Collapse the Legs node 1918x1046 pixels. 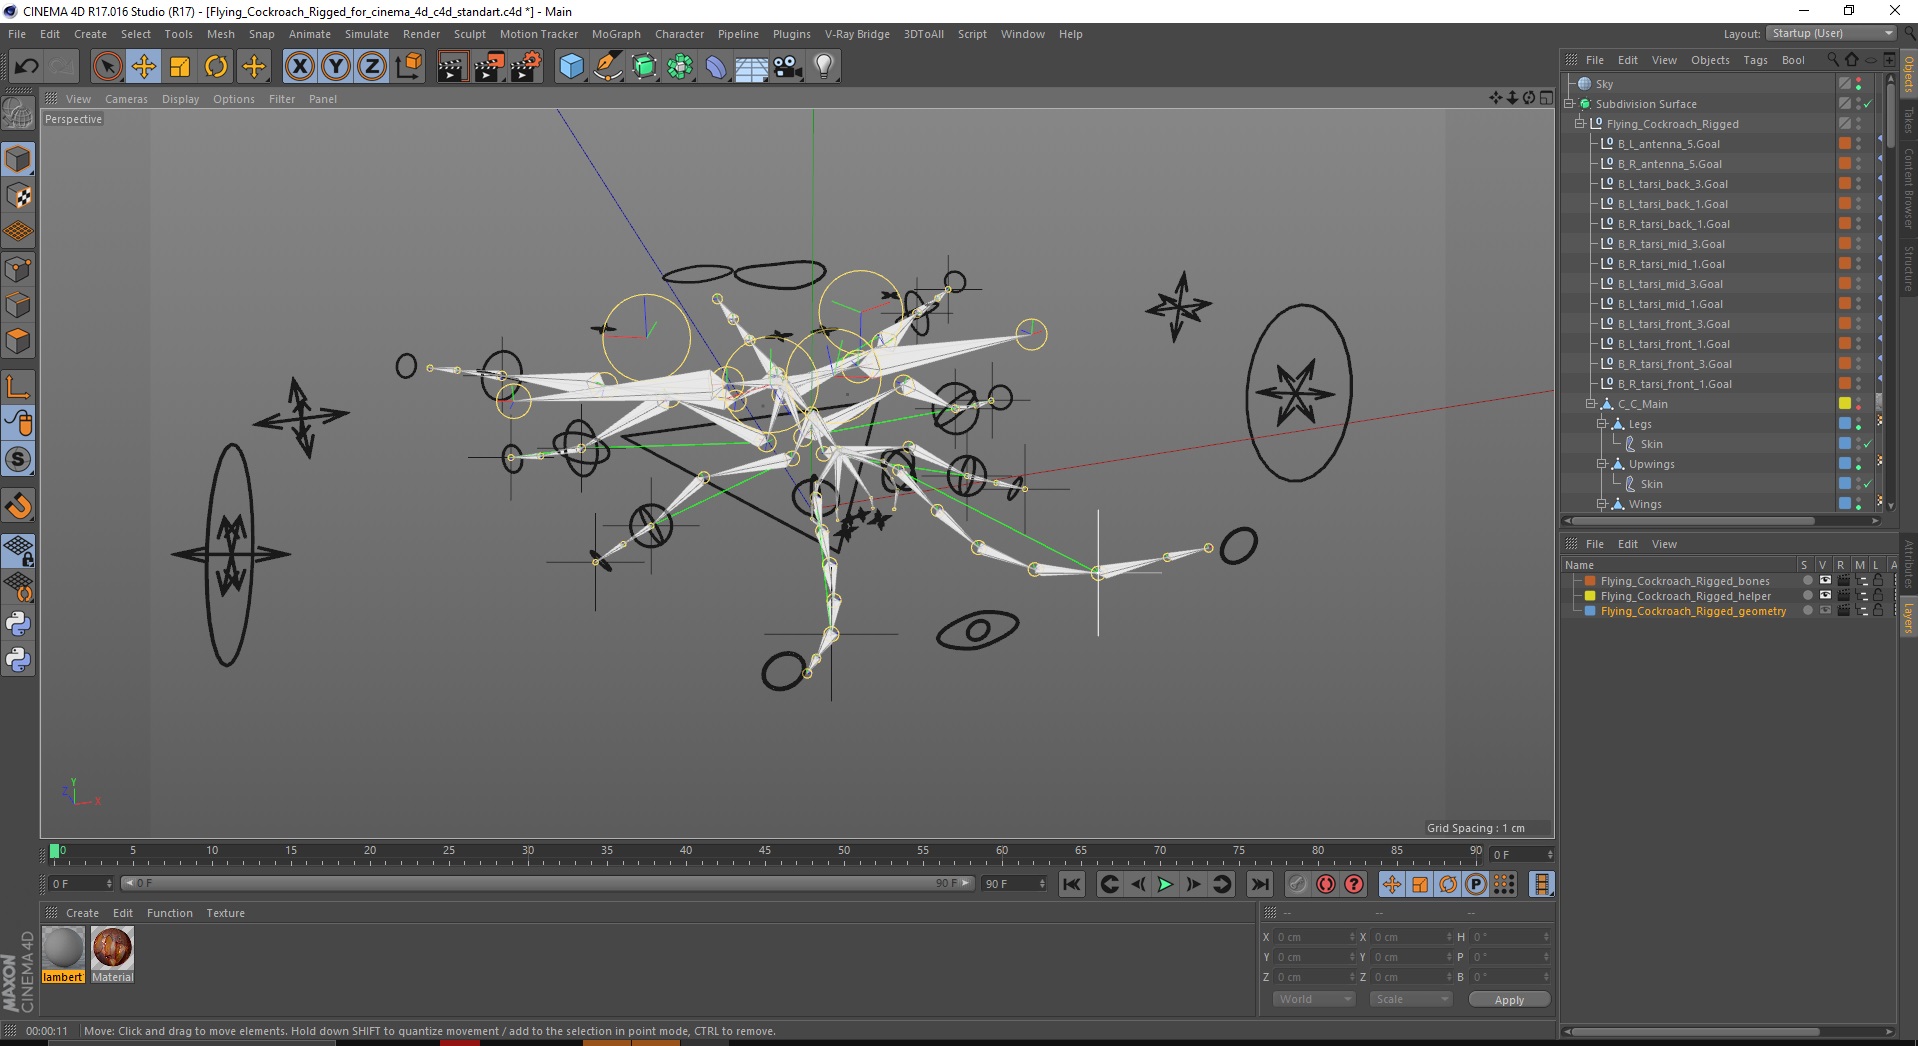(x=1602, y=424)
